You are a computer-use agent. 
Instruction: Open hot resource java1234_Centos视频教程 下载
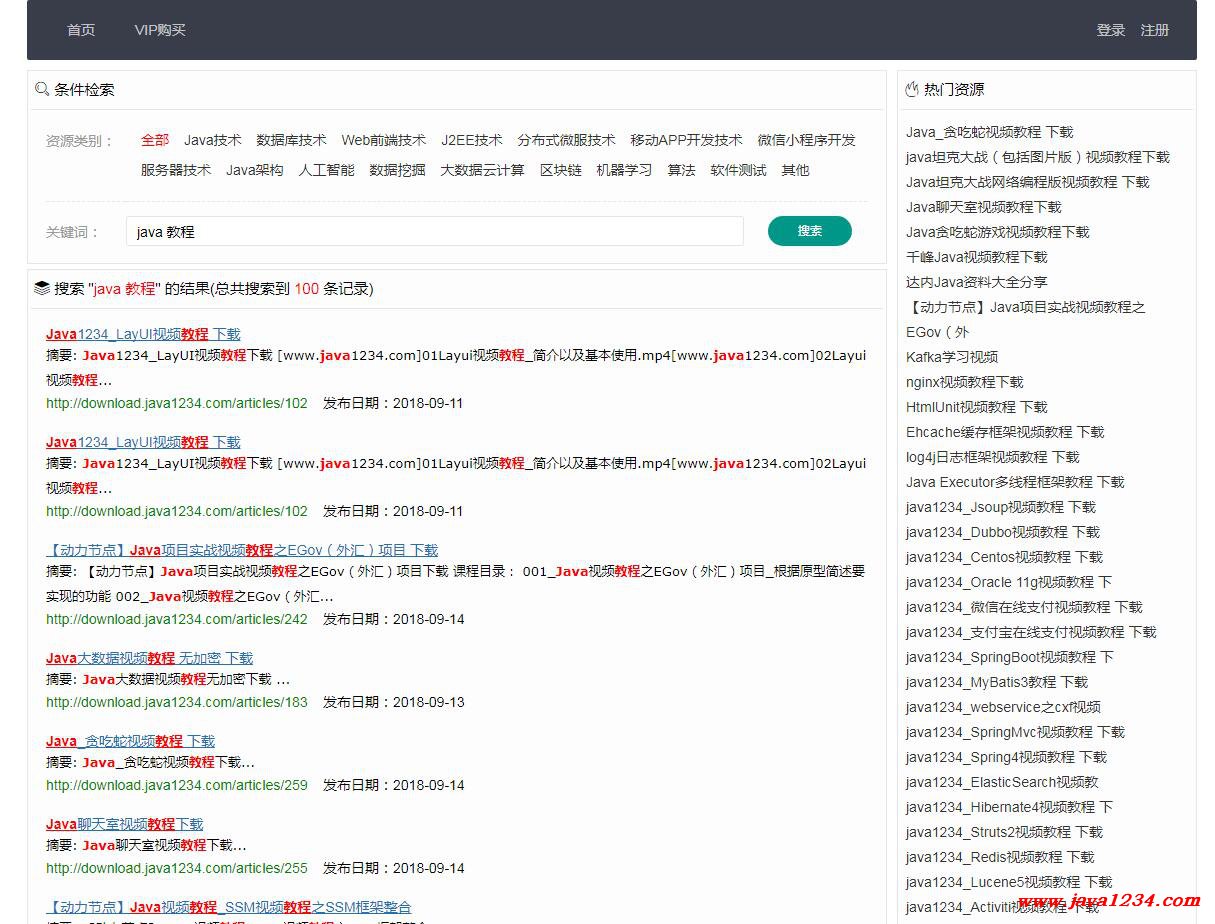(x=1005, y=557)
